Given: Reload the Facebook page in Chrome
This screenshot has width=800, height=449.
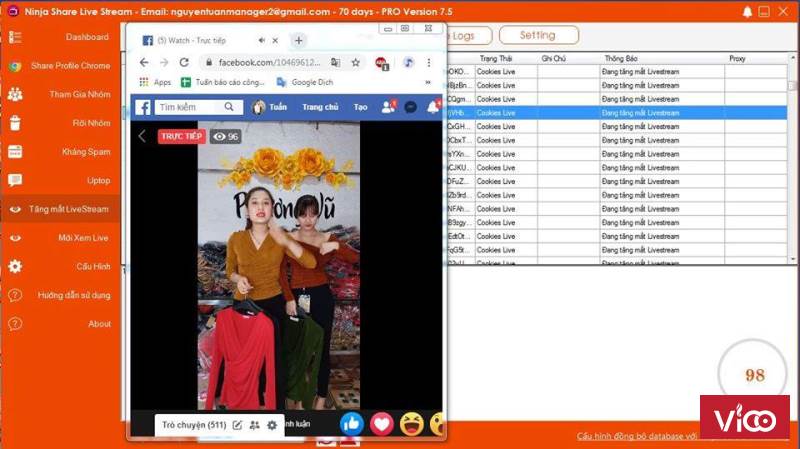Looking at the screenshot, I should pos(184,62).
